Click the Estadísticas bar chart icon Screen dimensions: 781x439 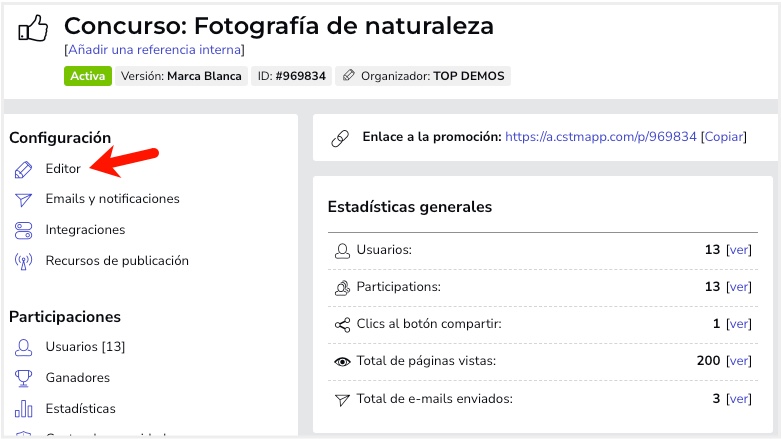coord(23,409)
